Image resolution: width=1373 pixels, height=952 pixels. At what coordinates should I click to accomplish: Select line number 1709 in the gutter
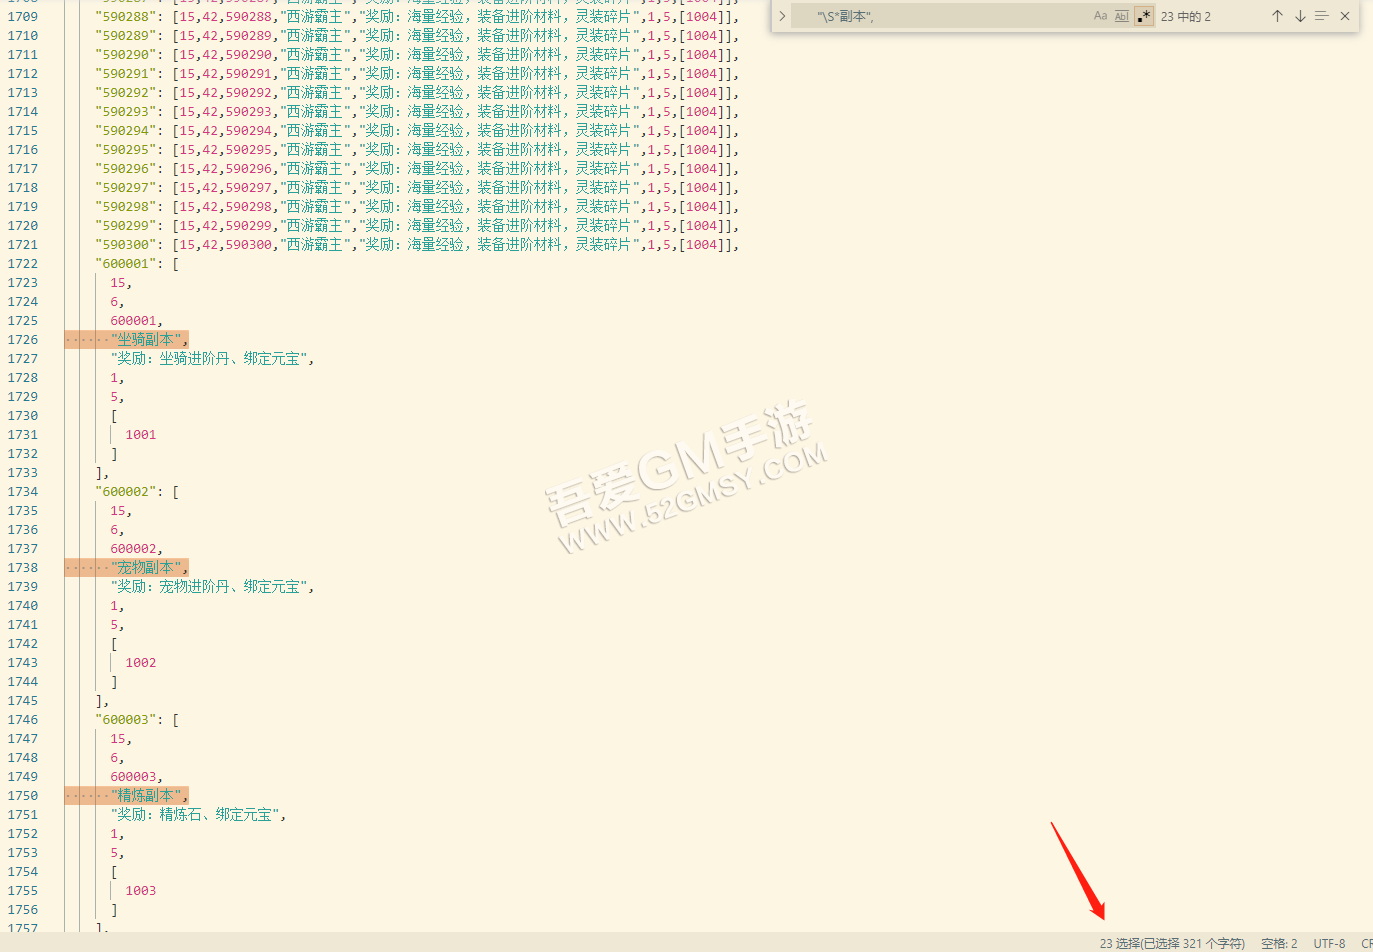click(23, 17)
